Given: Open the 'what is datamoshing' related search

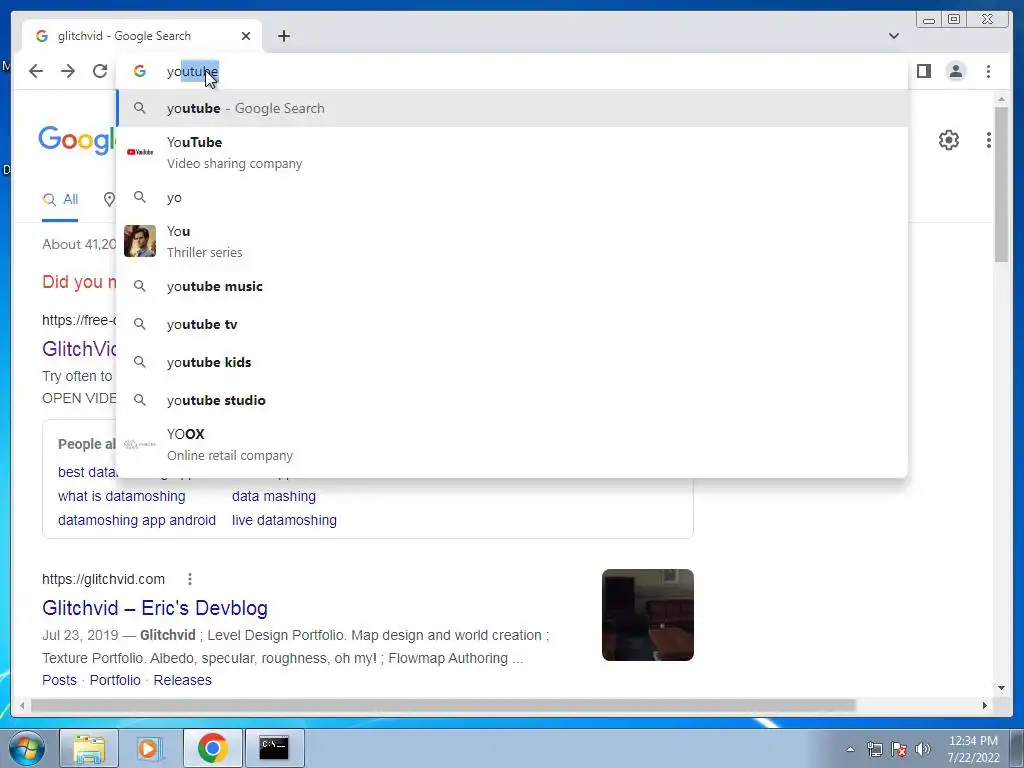Looking at the screenshot, I should (121, 496).
